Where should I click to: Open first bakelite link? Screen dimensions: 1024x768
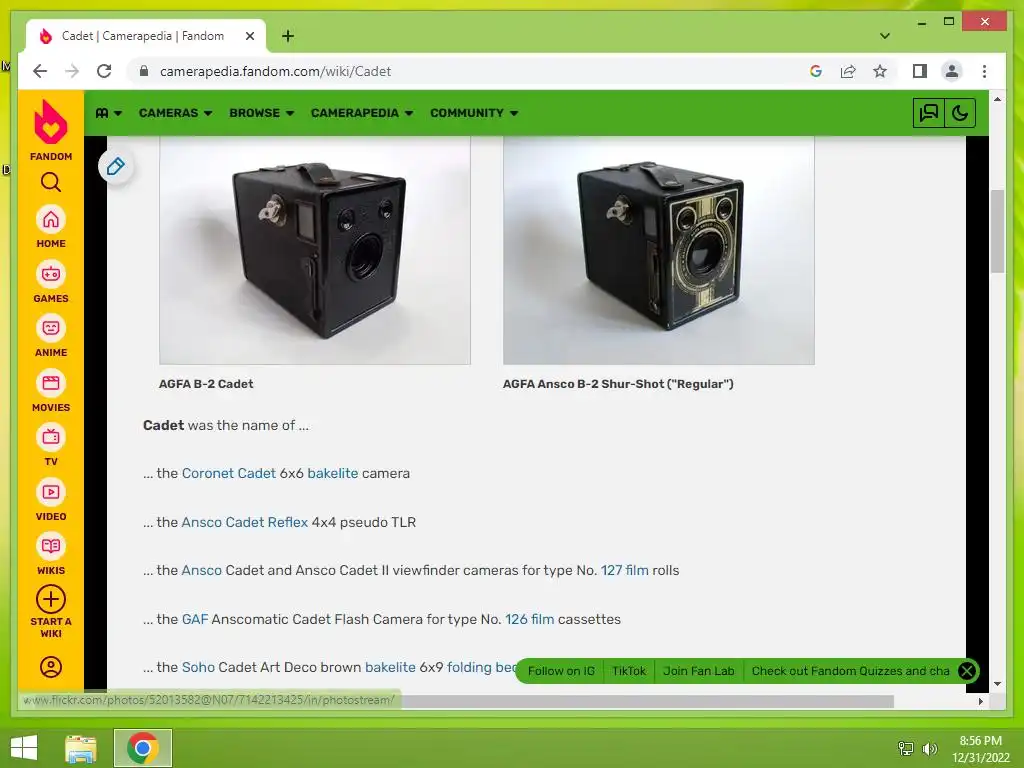tap(333, 473)
